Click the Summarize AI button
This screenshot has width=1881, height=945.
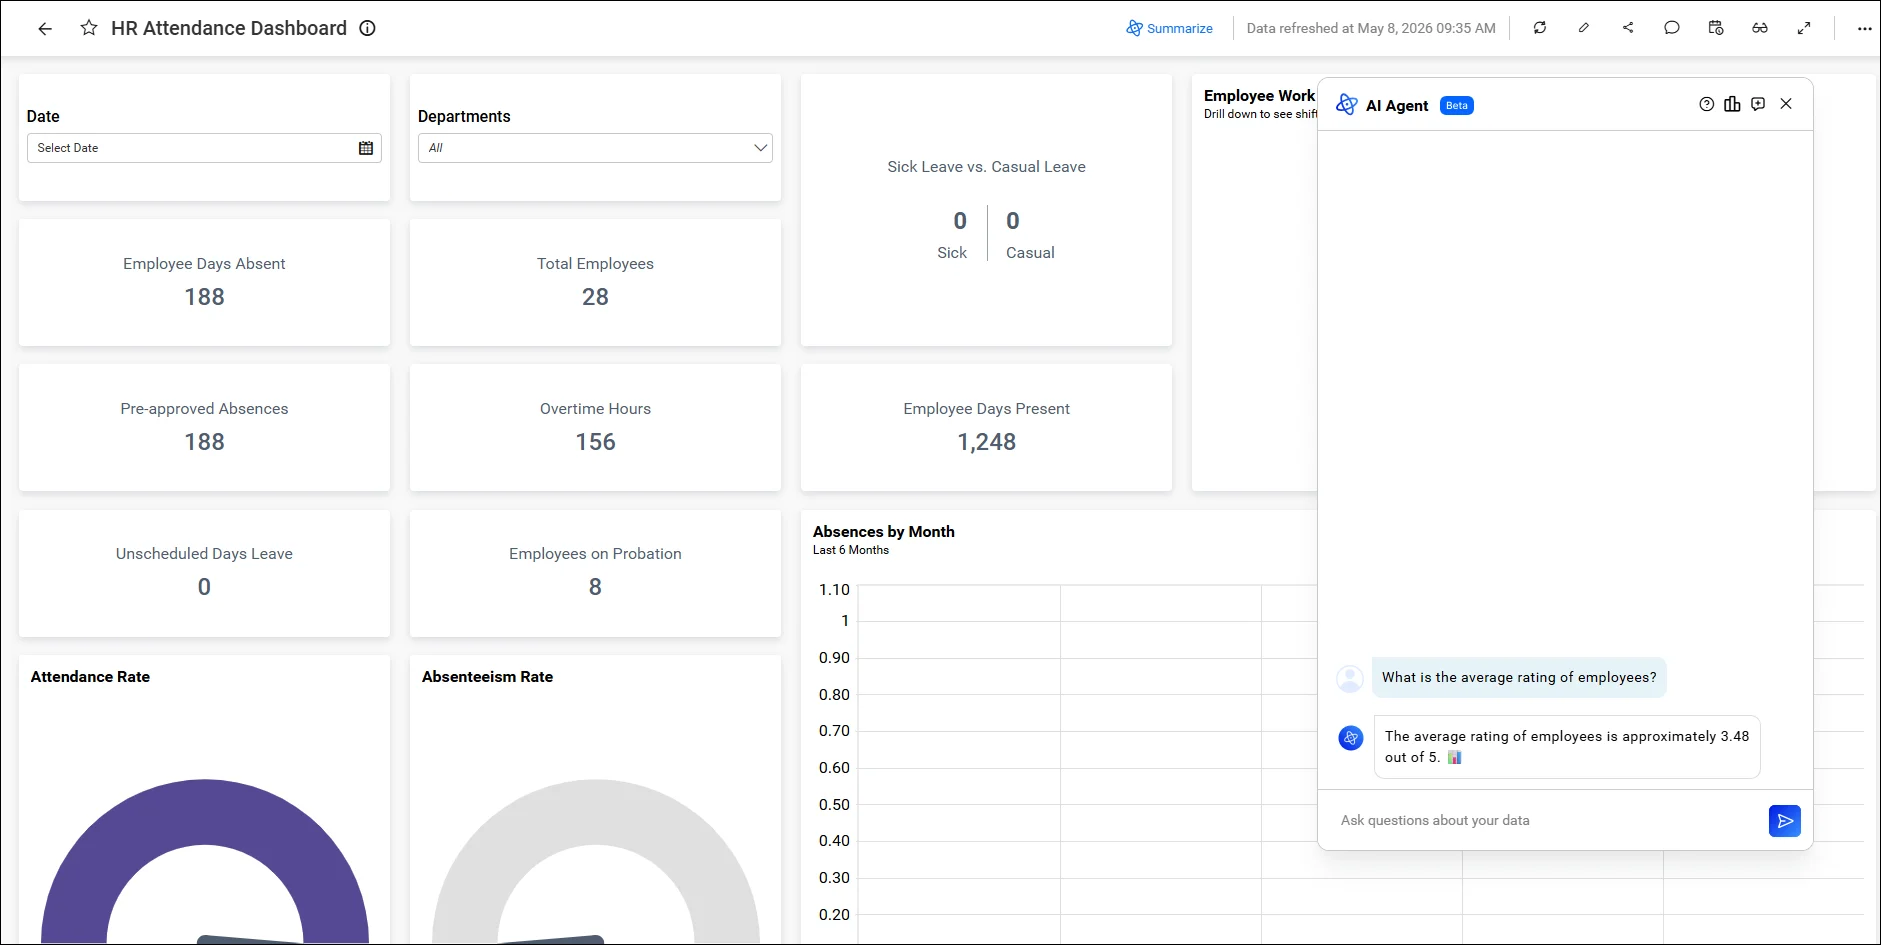click(x=1169, y=28)
